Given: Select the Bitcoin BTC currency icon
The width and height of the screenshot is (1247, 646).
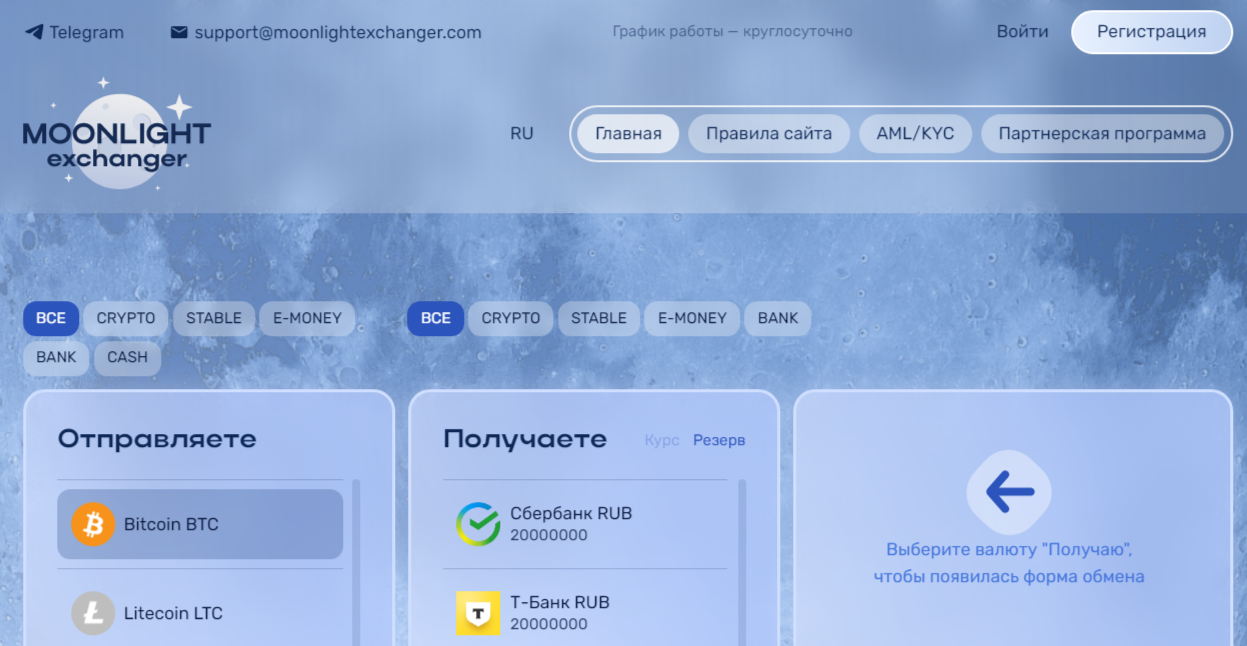Looking at the screenshot, I should pos(91,524).
